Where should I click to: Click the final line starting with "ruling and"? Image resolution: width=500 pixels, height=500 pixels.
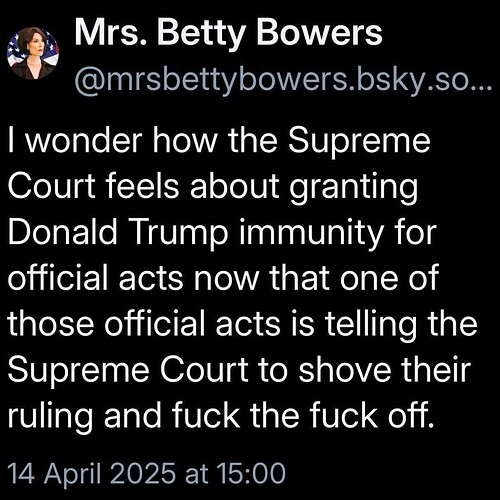[221, 417]
